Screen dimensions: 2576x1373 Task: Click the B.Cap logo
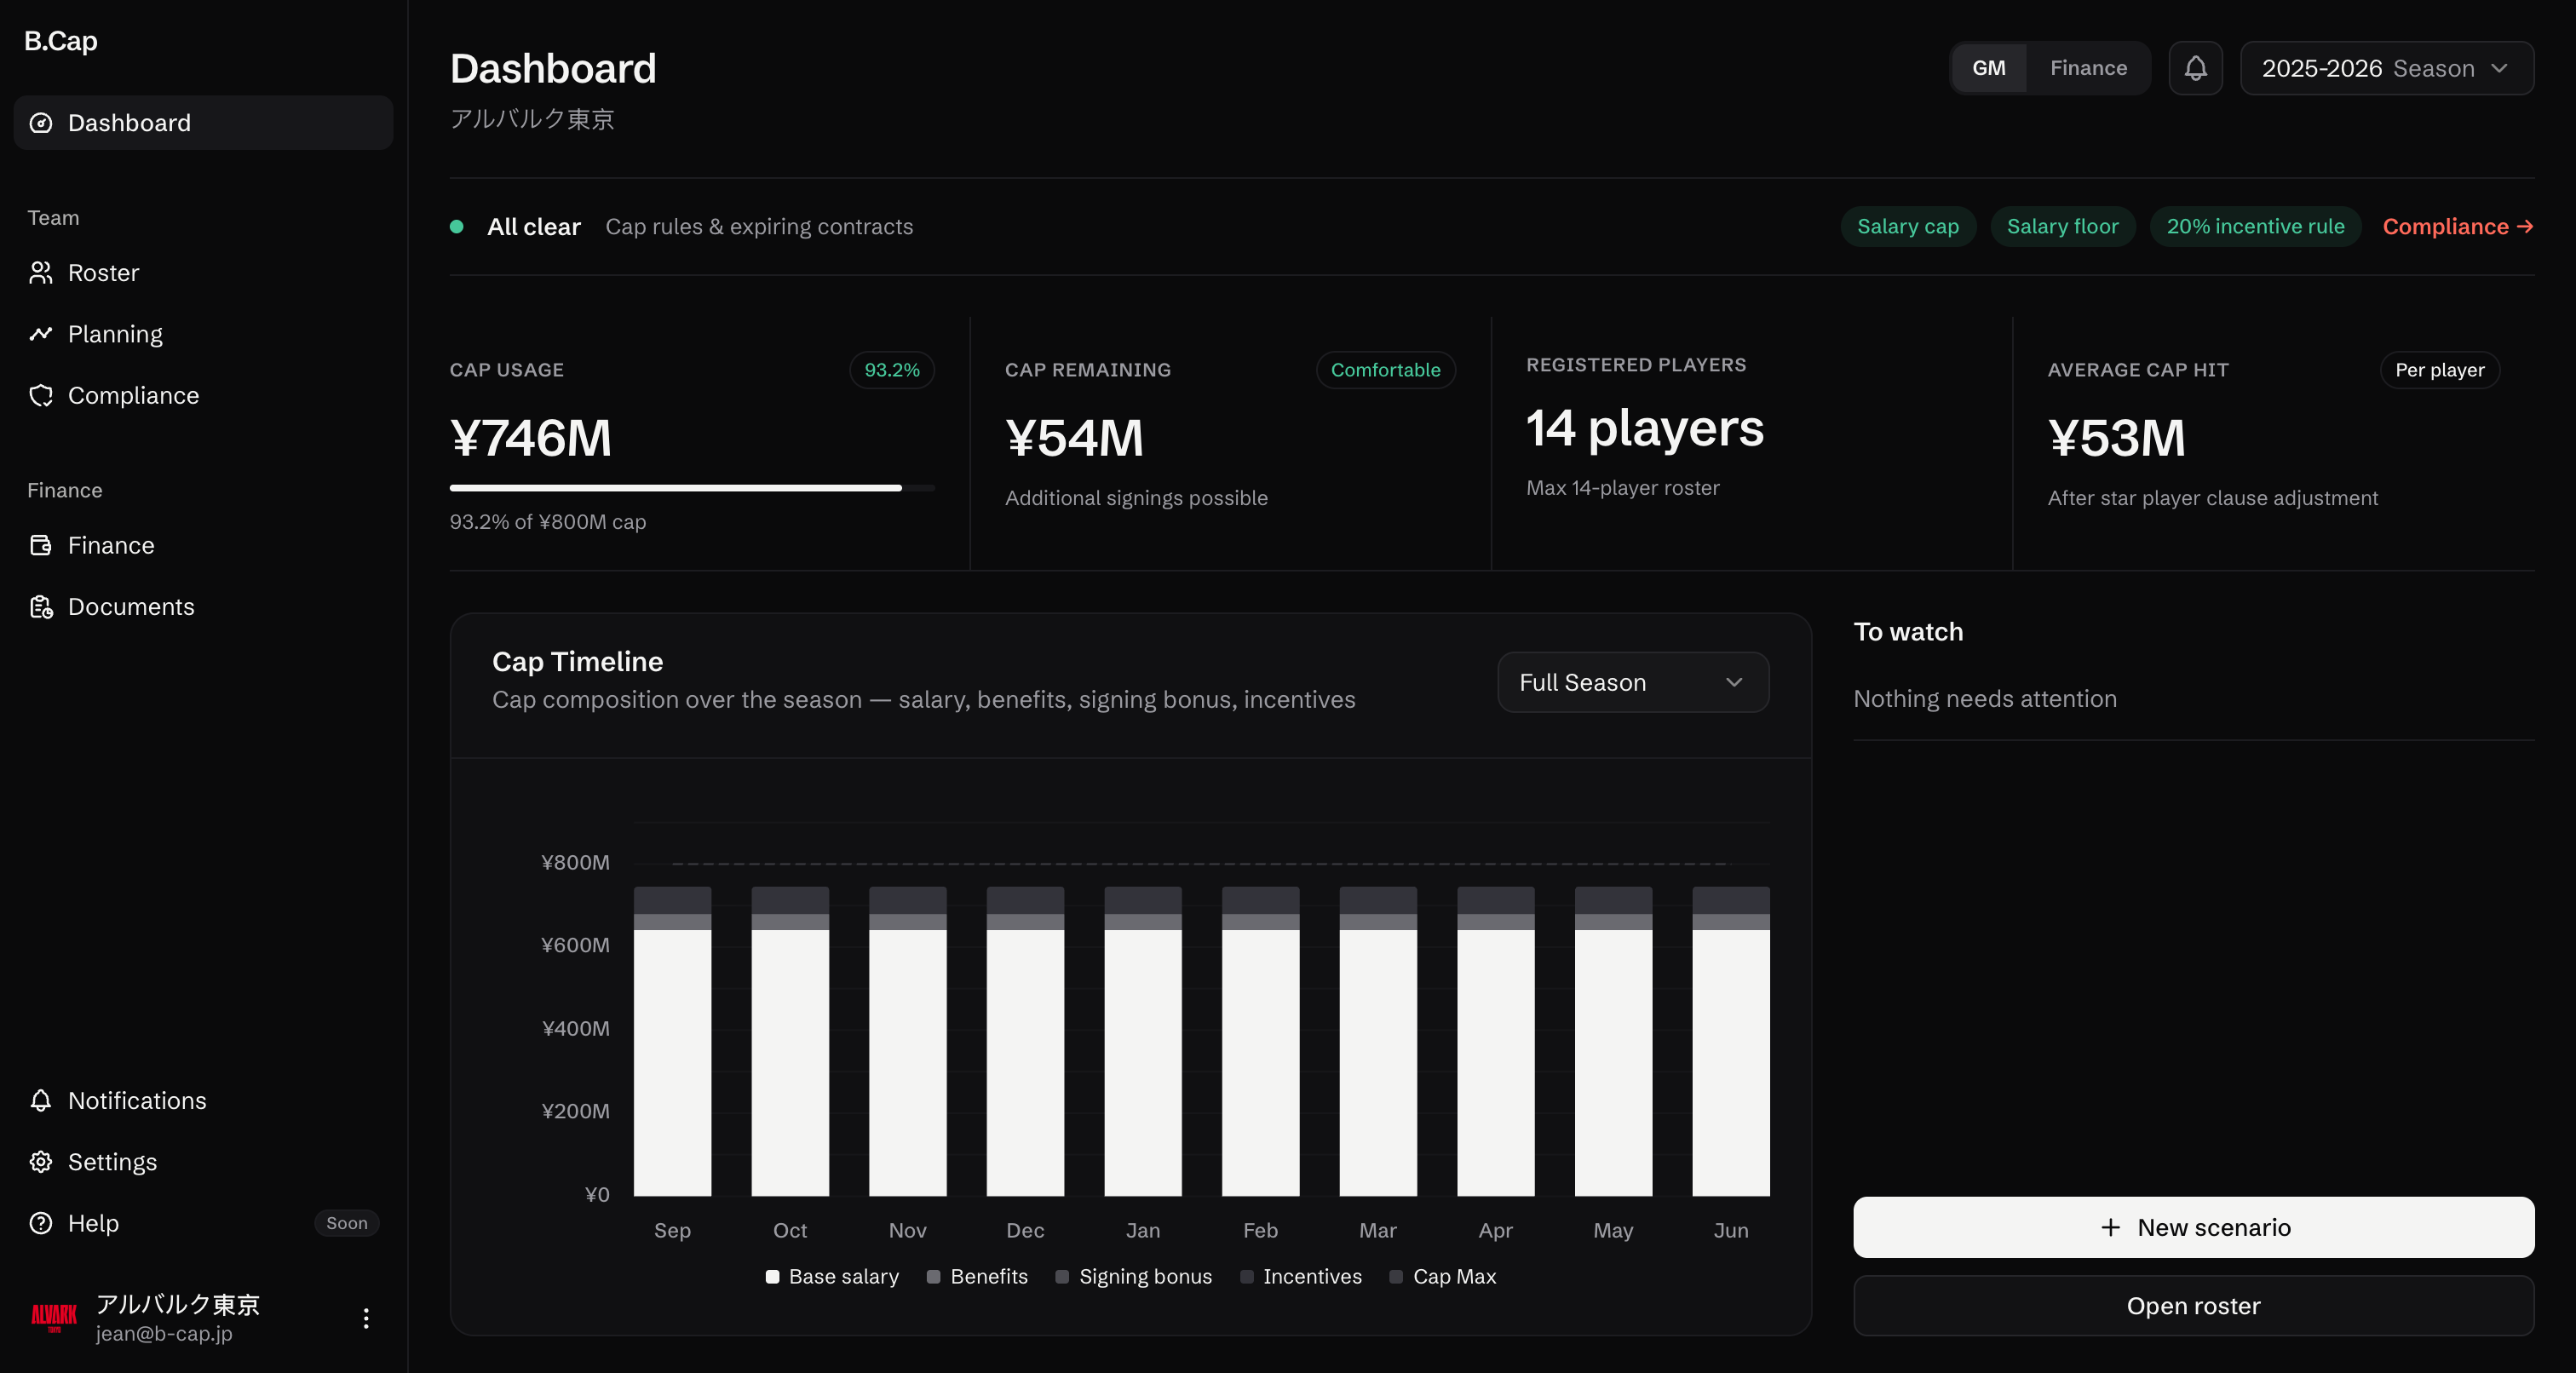pos(61,41)
